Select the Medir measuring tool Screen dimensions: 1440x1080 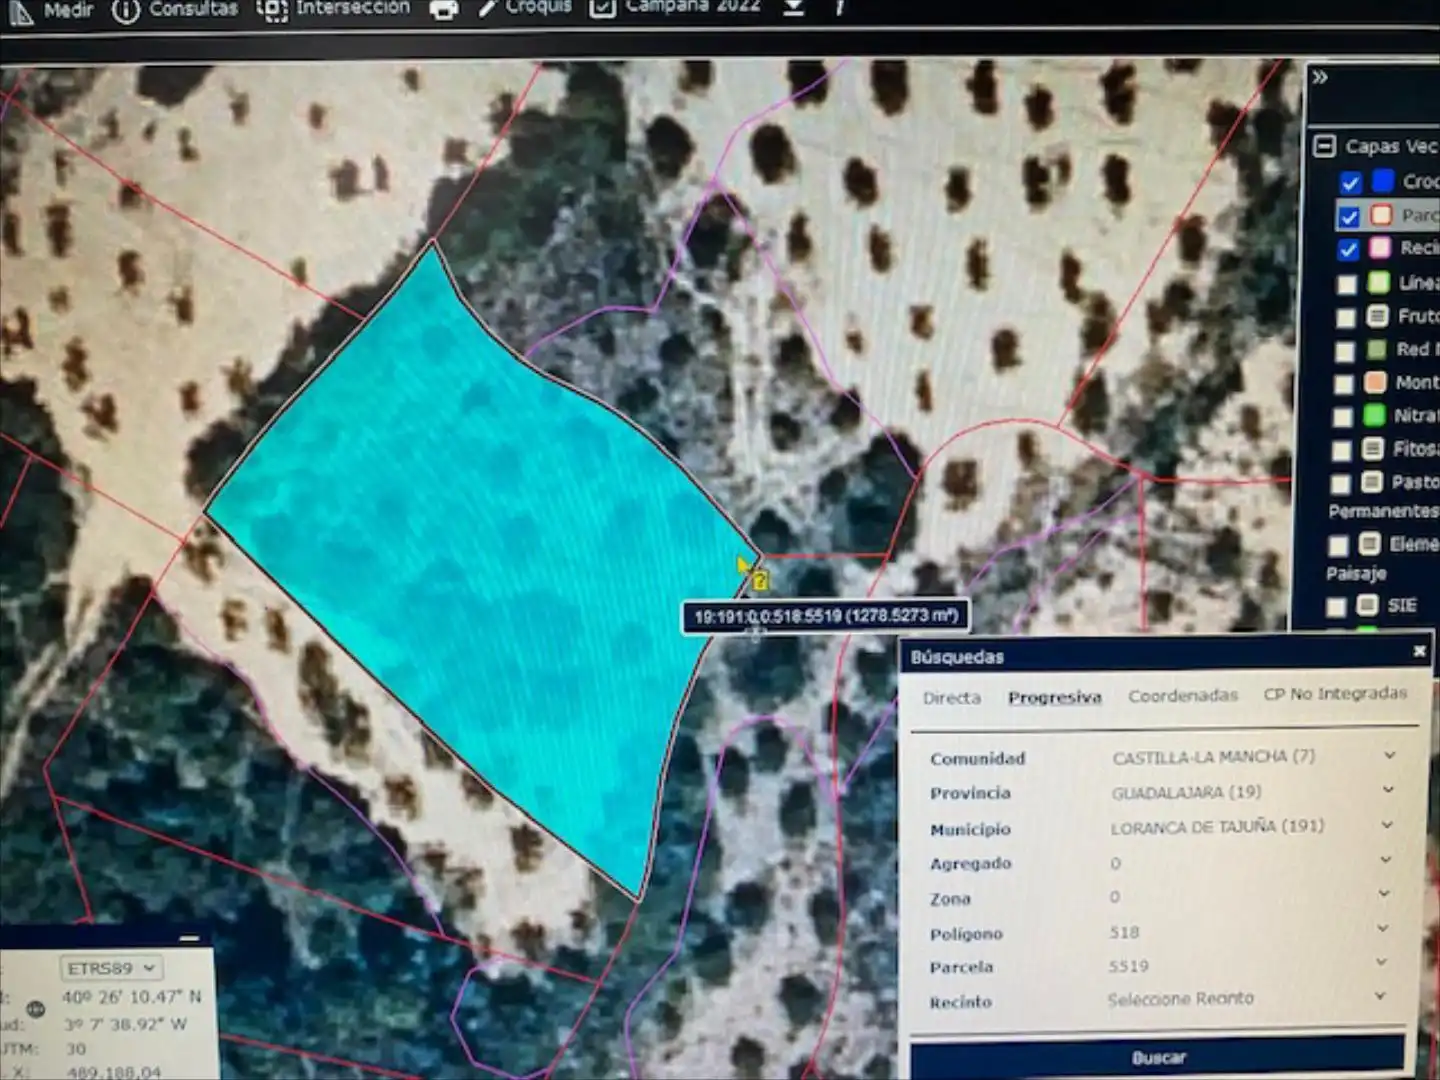52,11
